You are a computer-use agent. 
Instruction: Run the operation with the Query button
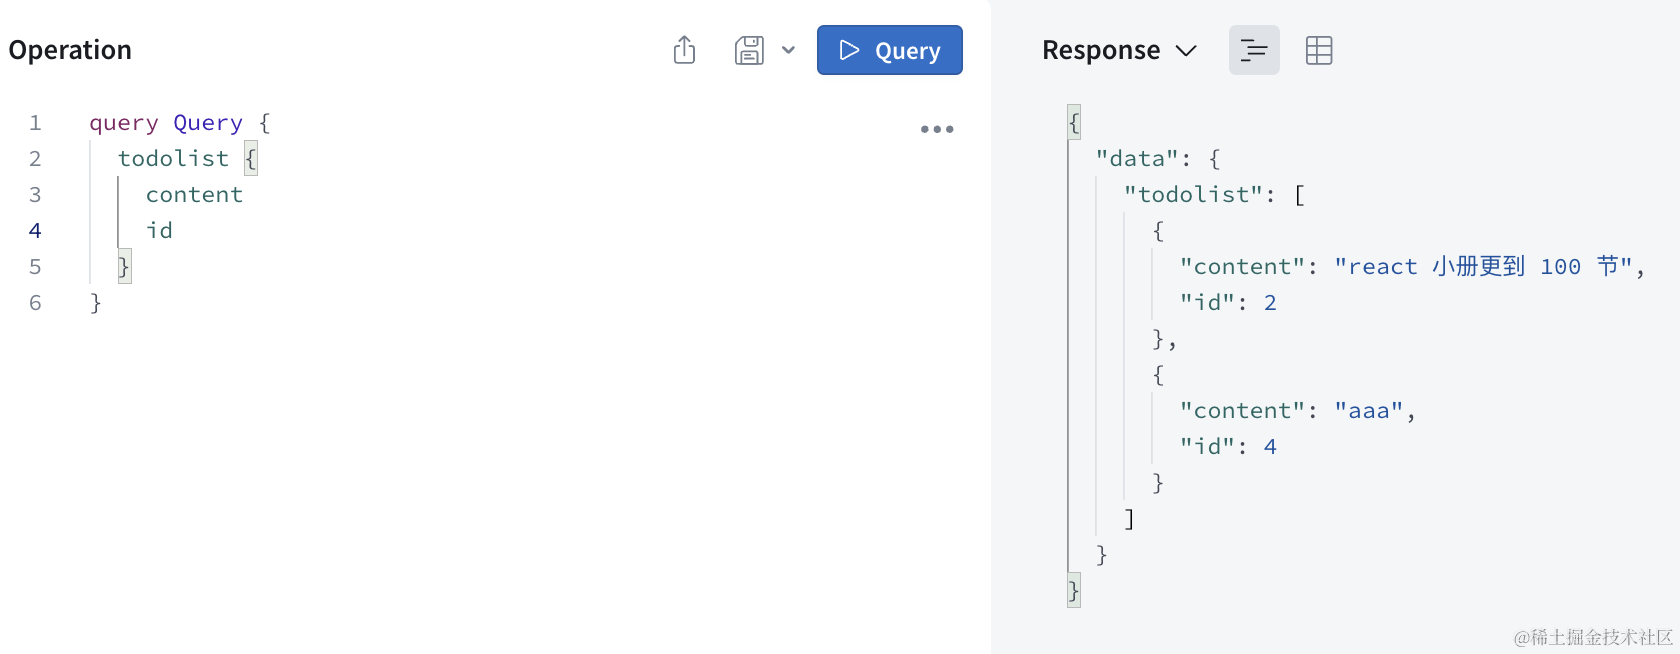point(889,50)
